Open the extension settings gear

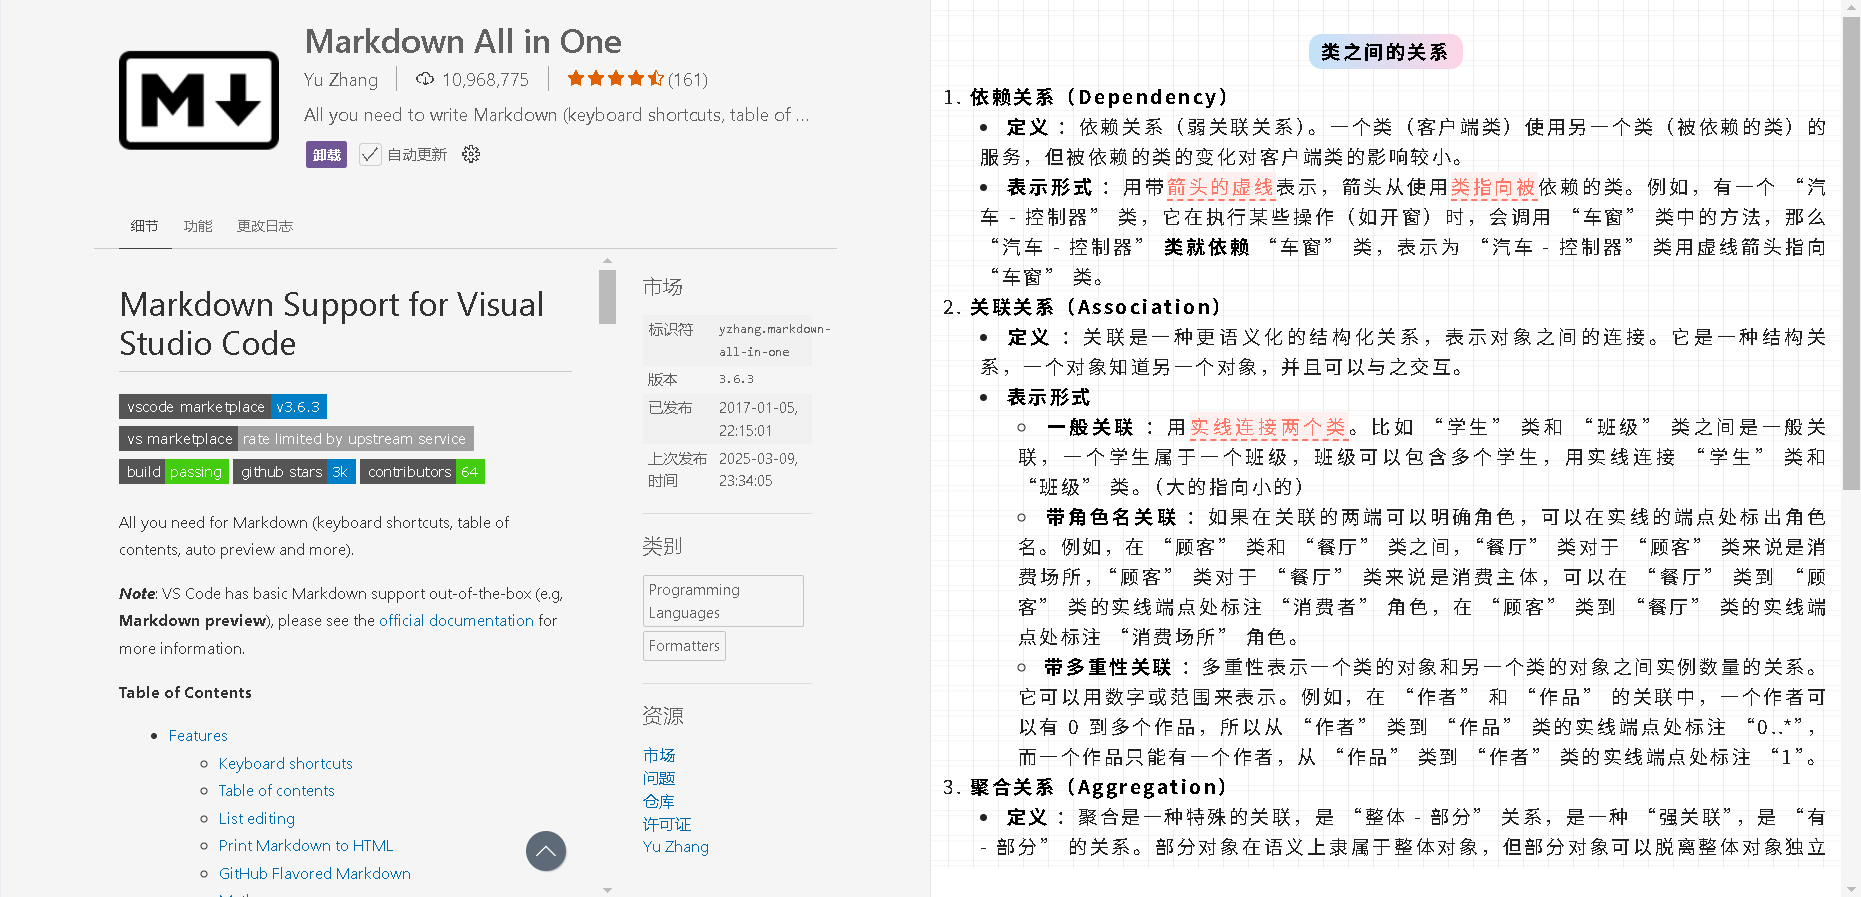pos(471,154)
